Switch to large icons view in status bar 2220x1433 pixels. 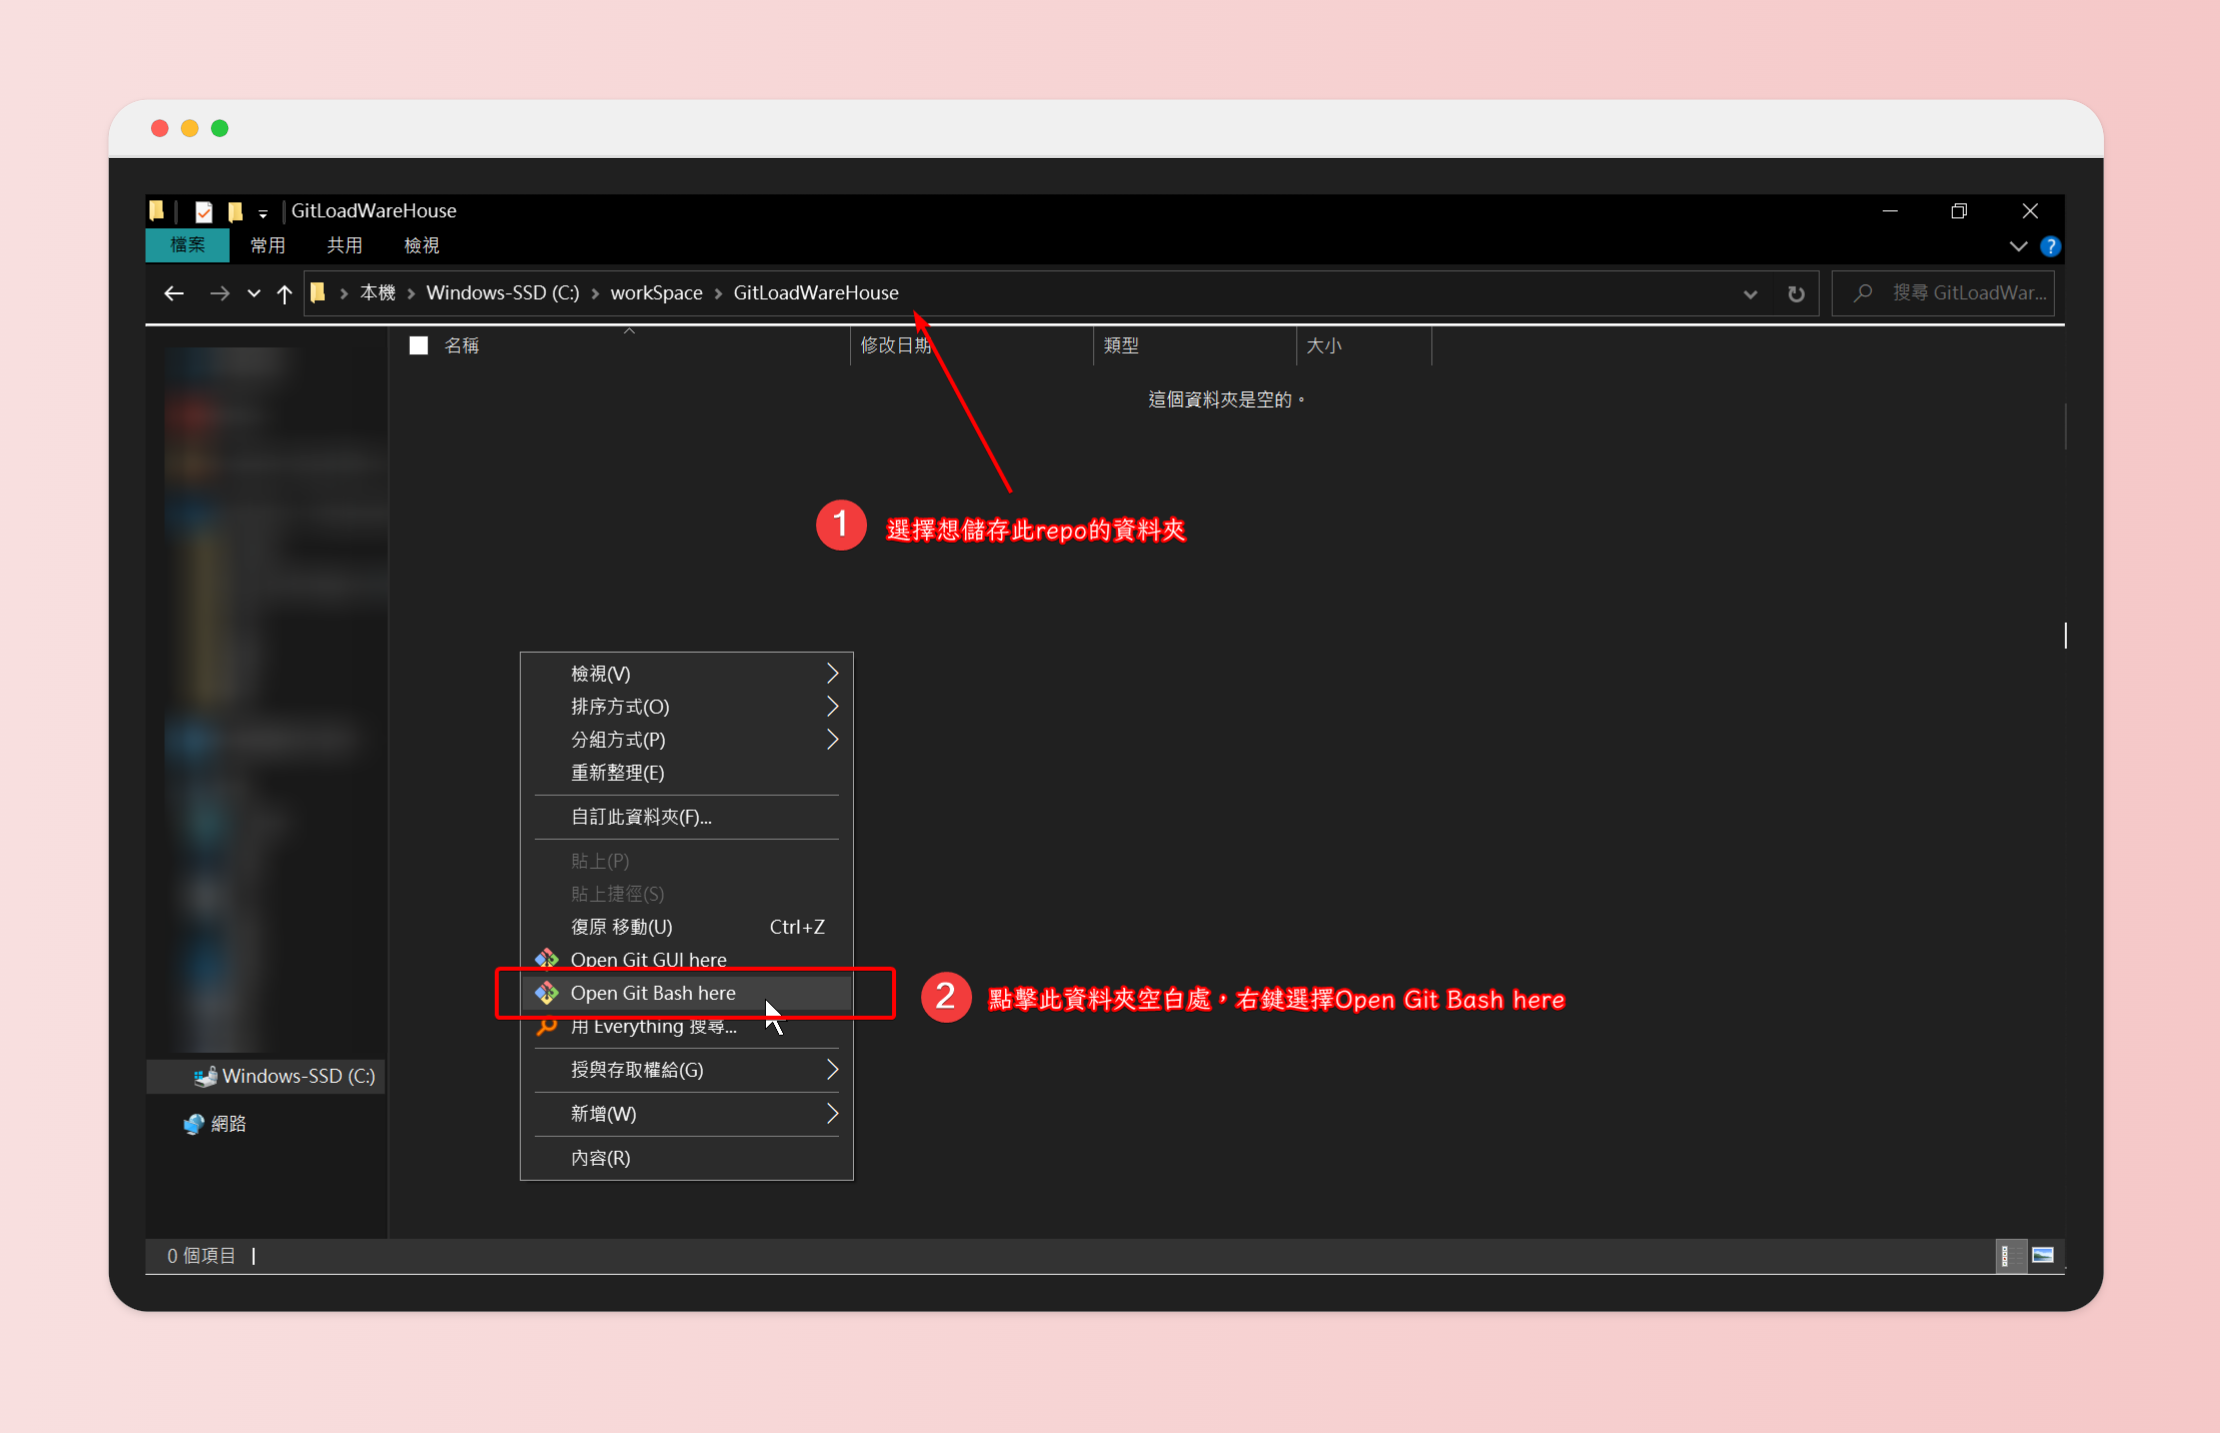click(x=2043, y=1256)
